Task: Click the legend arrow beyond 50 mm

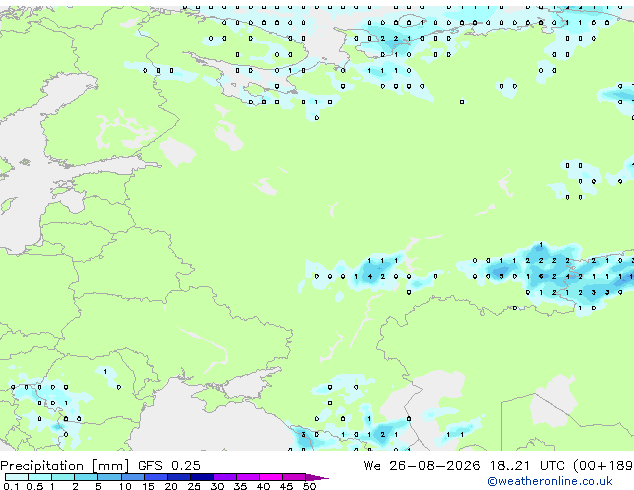Action: pyautogui.click(x=317, y=477)
